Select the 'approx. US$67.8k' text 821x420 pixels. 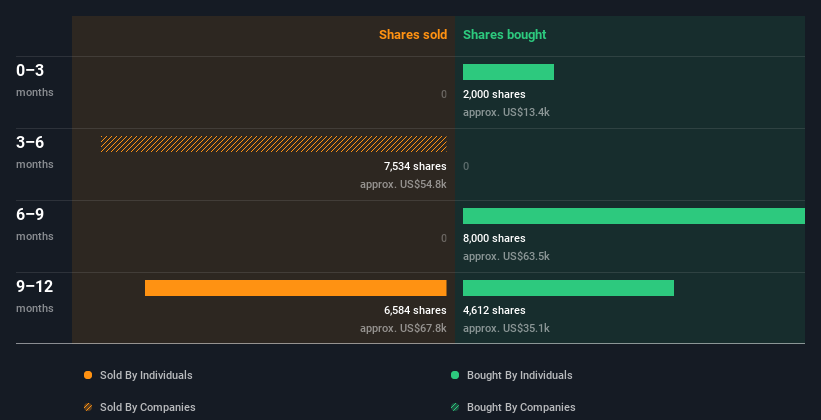click(x=403, y=328)
